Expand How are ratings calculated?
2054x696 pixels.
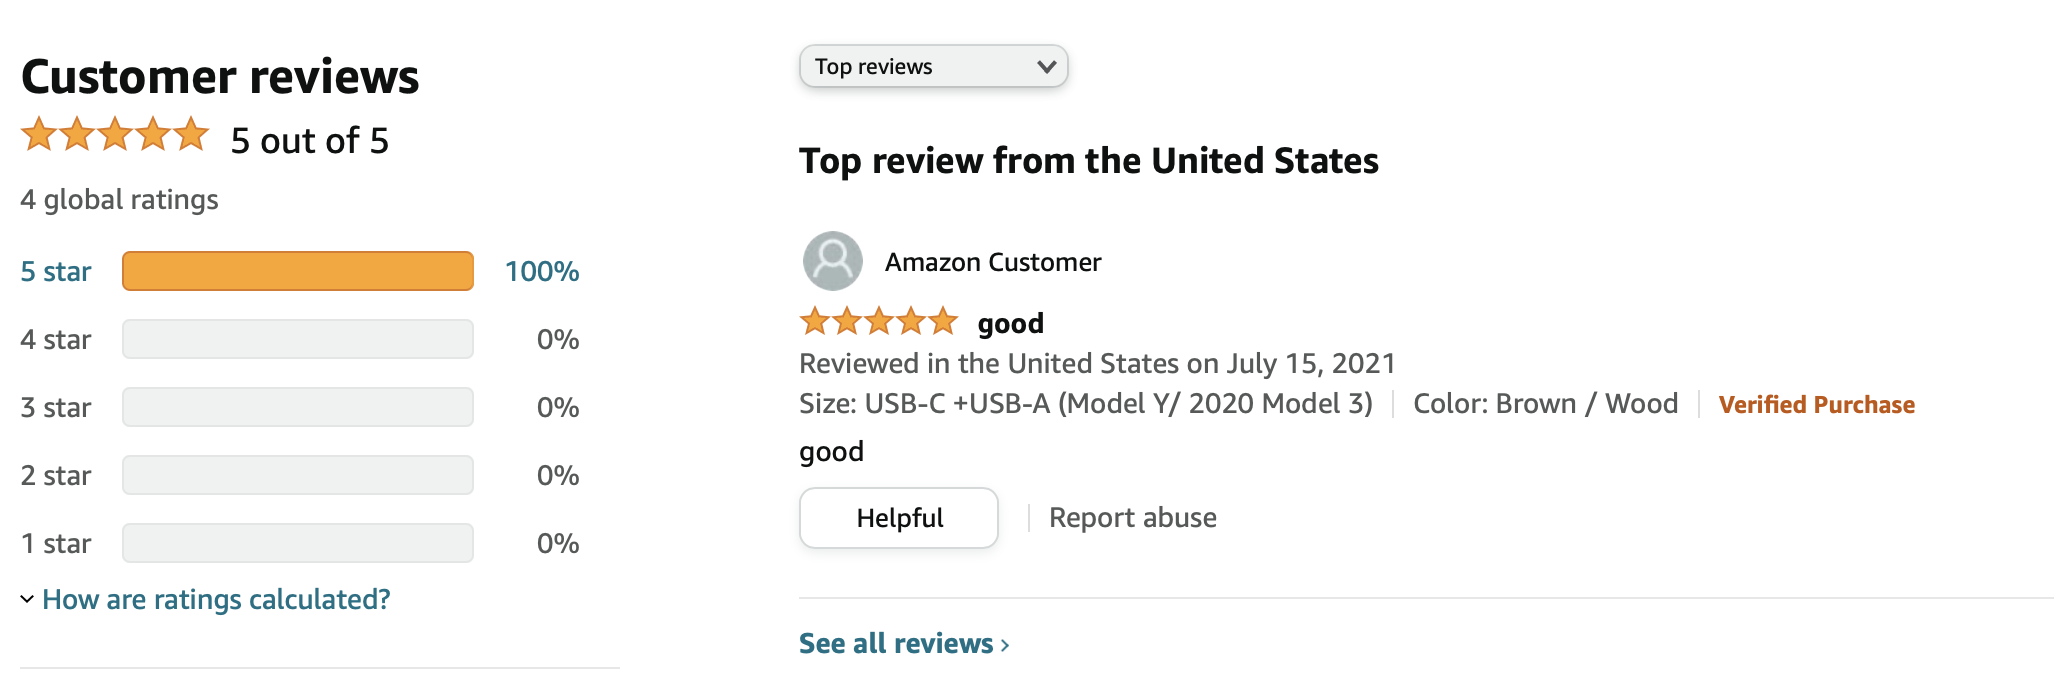(x=216, y=599)
